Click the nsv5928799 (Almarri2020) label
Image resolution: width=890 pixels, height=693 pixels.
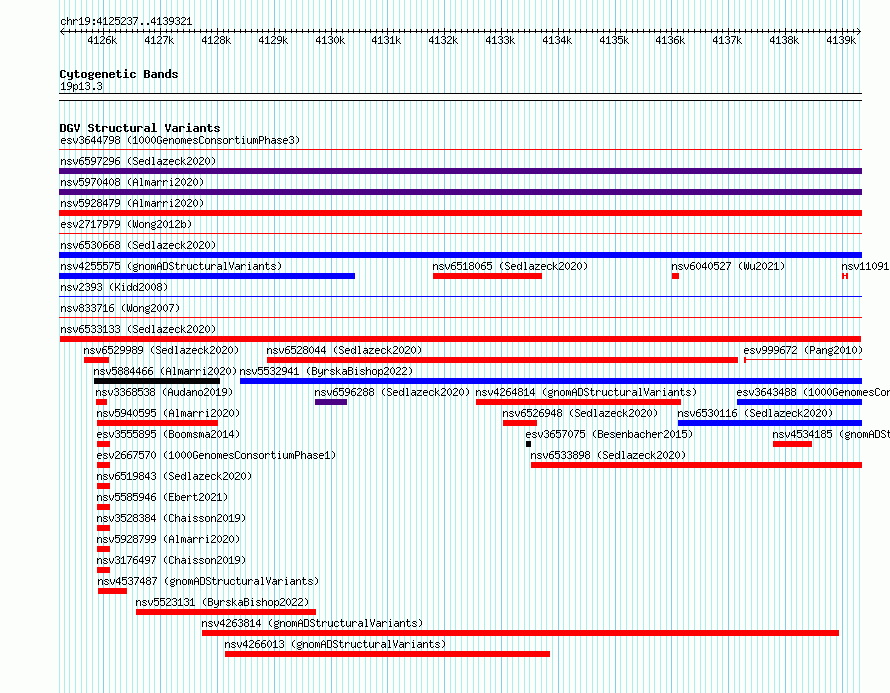[168, 539]
